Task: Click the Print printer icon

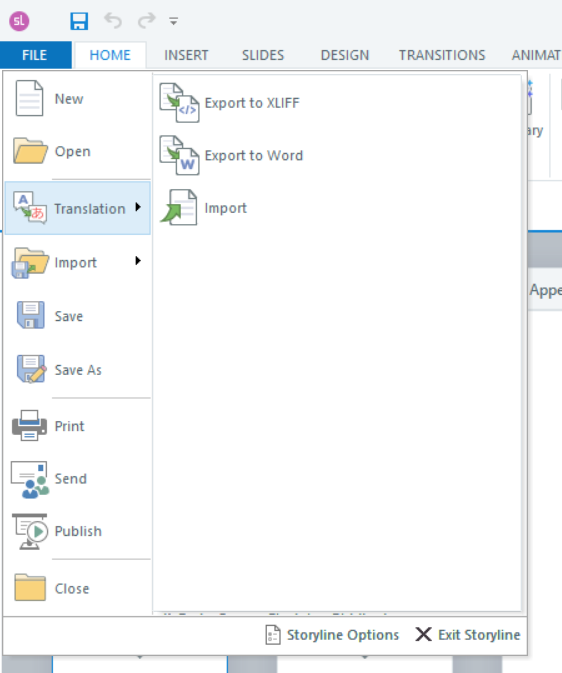Action: point(29,425)
